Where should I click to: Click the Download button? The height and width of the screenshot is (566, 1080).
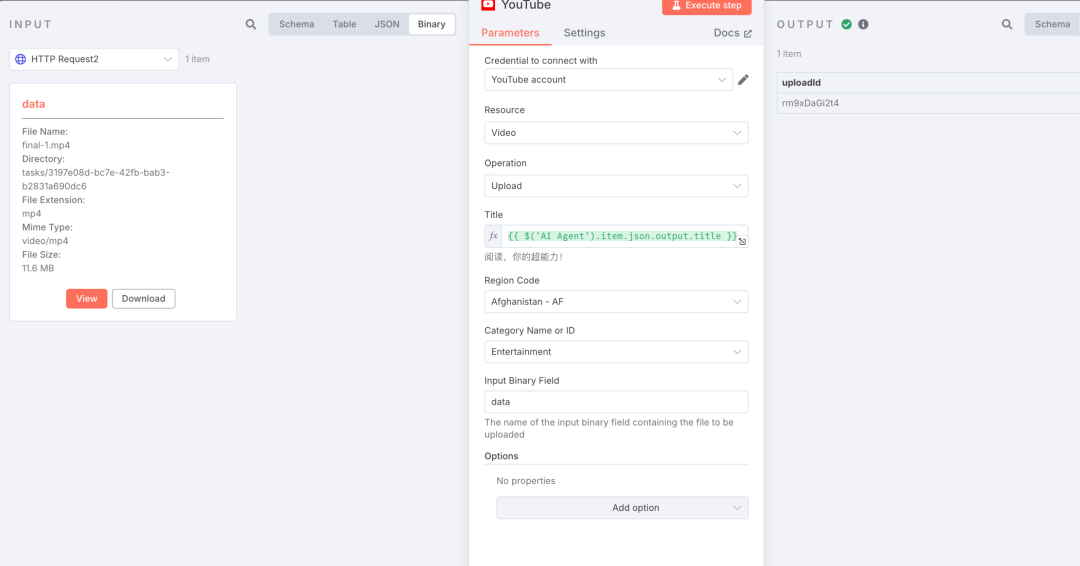tap(143, 299)
